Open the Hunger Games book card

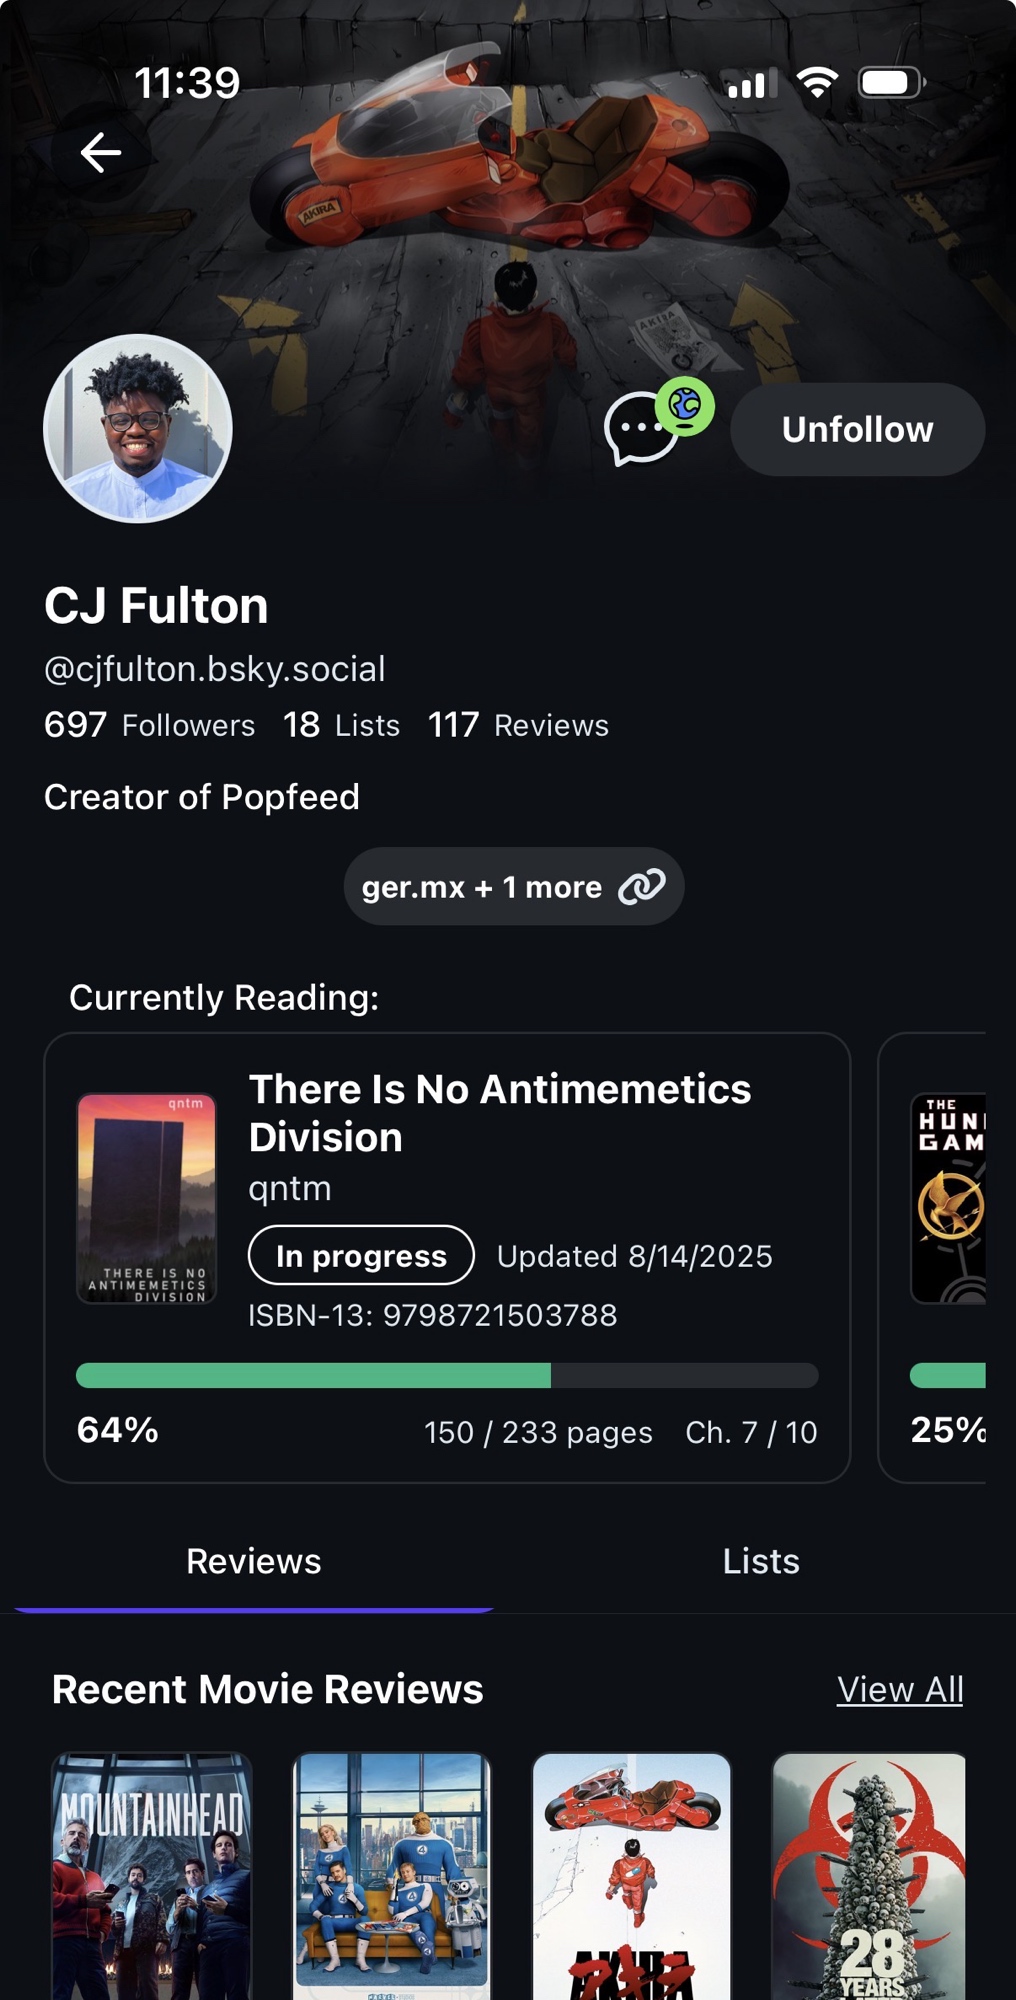[947, 1258]
